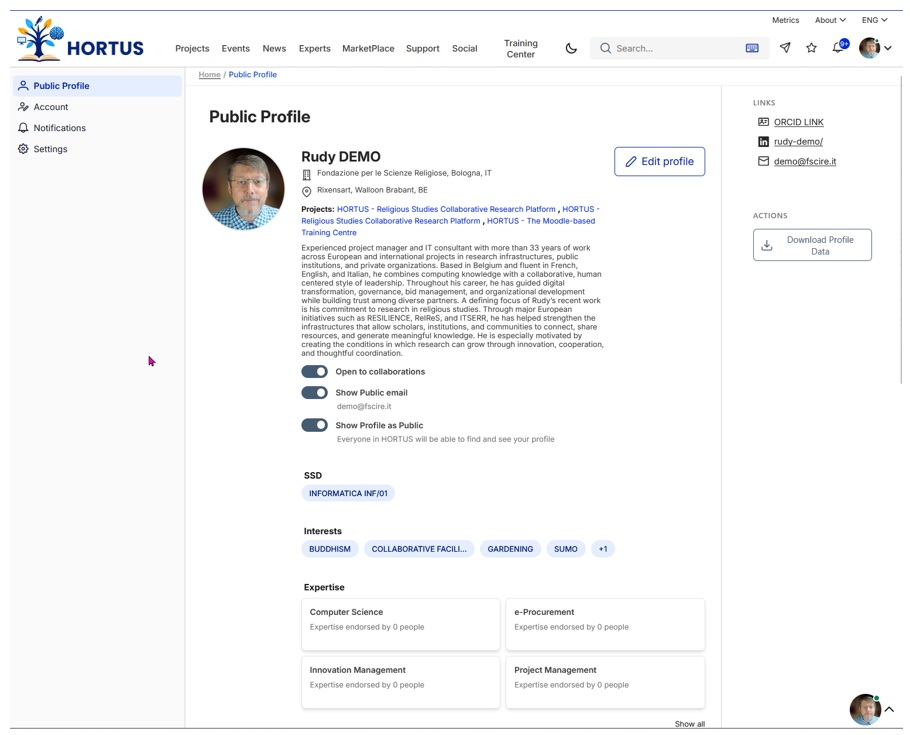The image size is (910, 735).
Task: Click Public Profile person icon in sidebar
Action: [23, 85]
